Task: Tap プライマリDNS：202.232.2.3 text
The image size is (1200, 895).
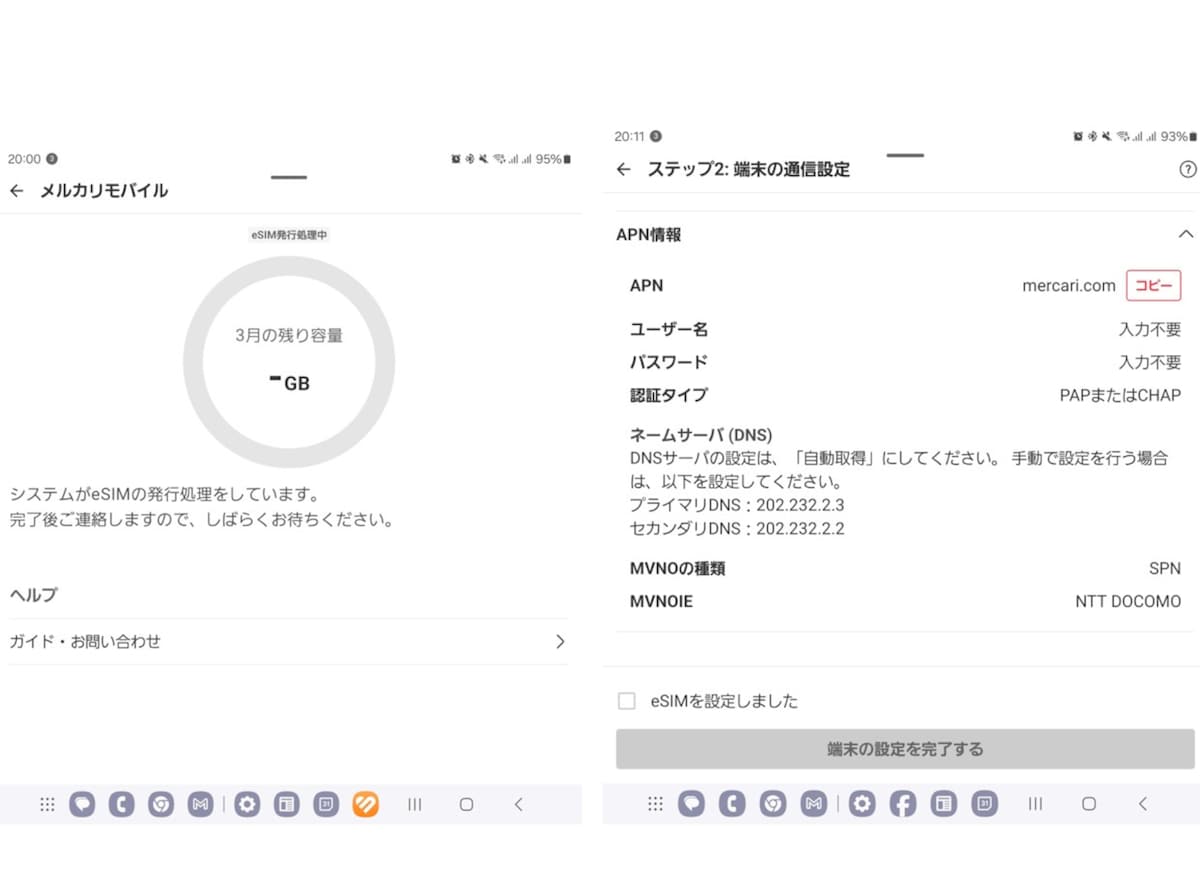Action: tap(737, 505)
